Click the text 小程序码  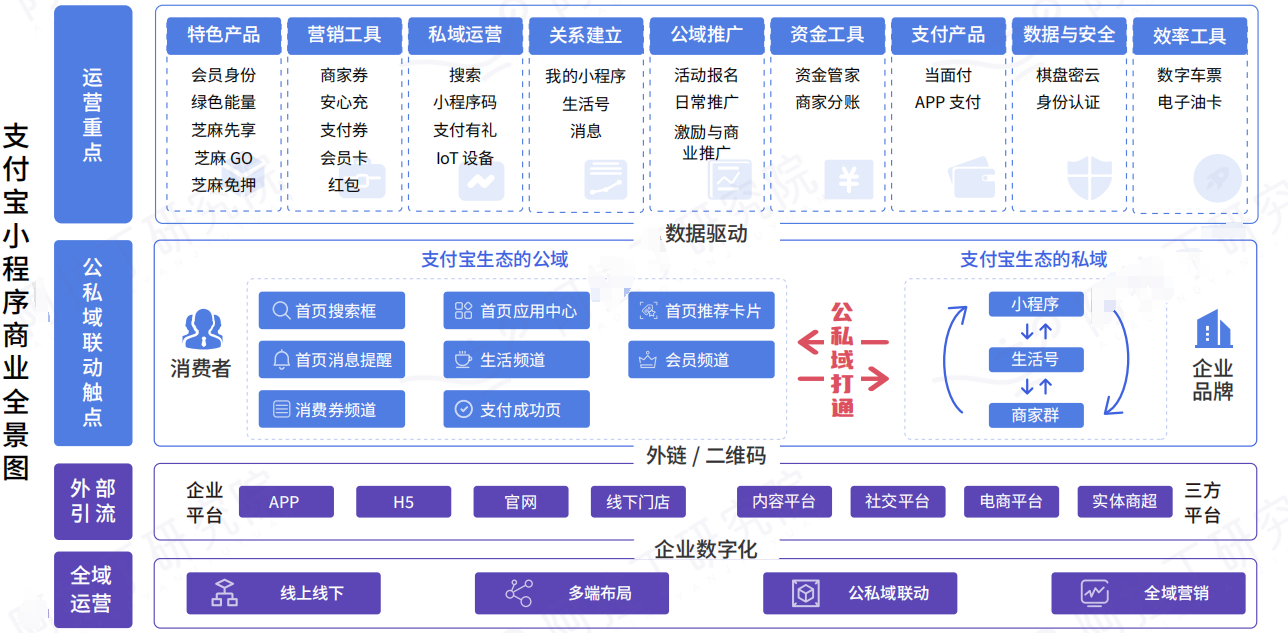click(465, 102)
